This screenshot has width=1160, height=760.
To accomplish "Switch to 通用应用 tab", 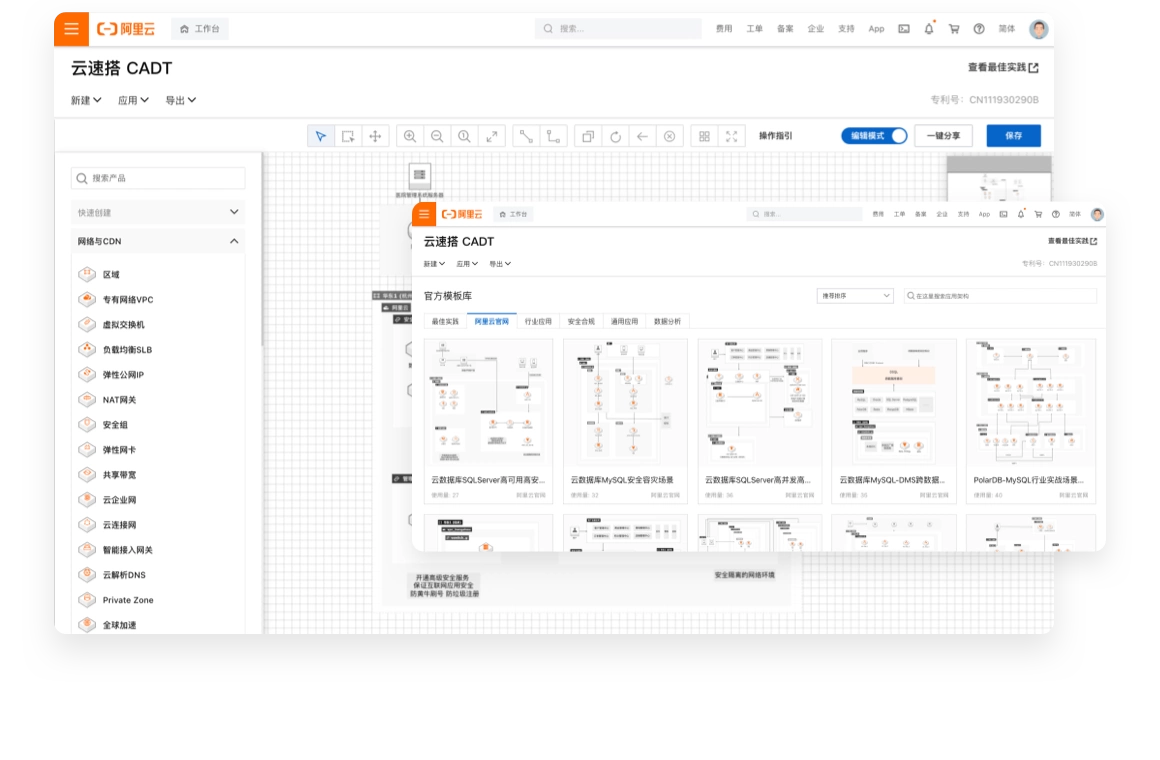I will [624, 321].
